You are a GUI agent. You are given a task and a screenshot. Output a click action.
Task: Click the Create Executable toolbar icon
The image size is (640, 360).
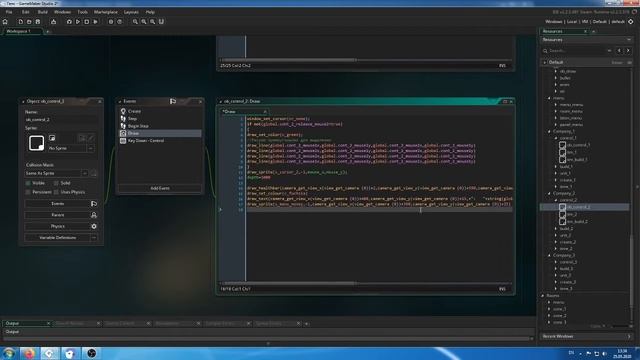click(x=53, y=22)
